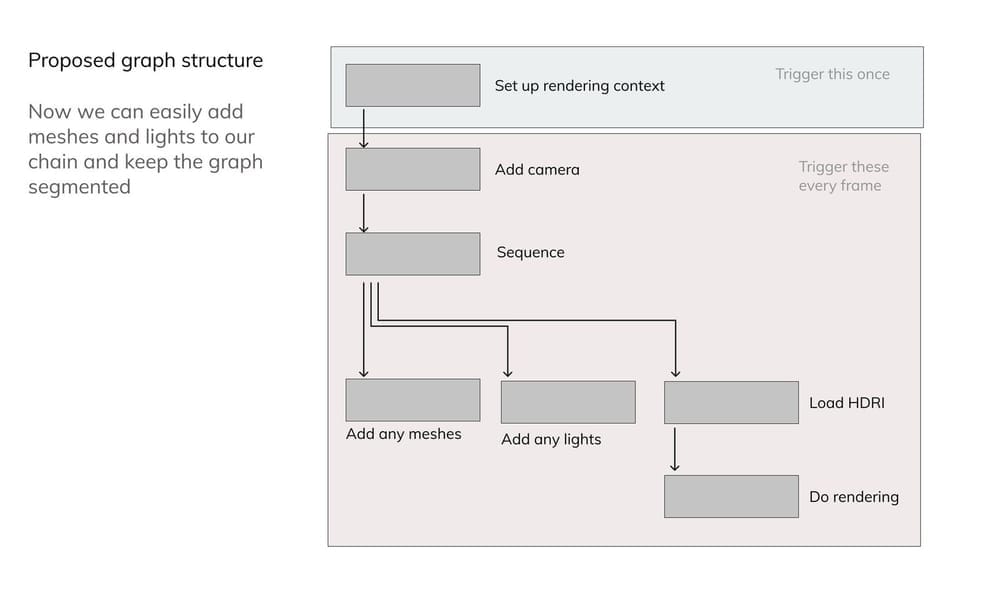Click the Set up rendering context label

tap(579, 86)
